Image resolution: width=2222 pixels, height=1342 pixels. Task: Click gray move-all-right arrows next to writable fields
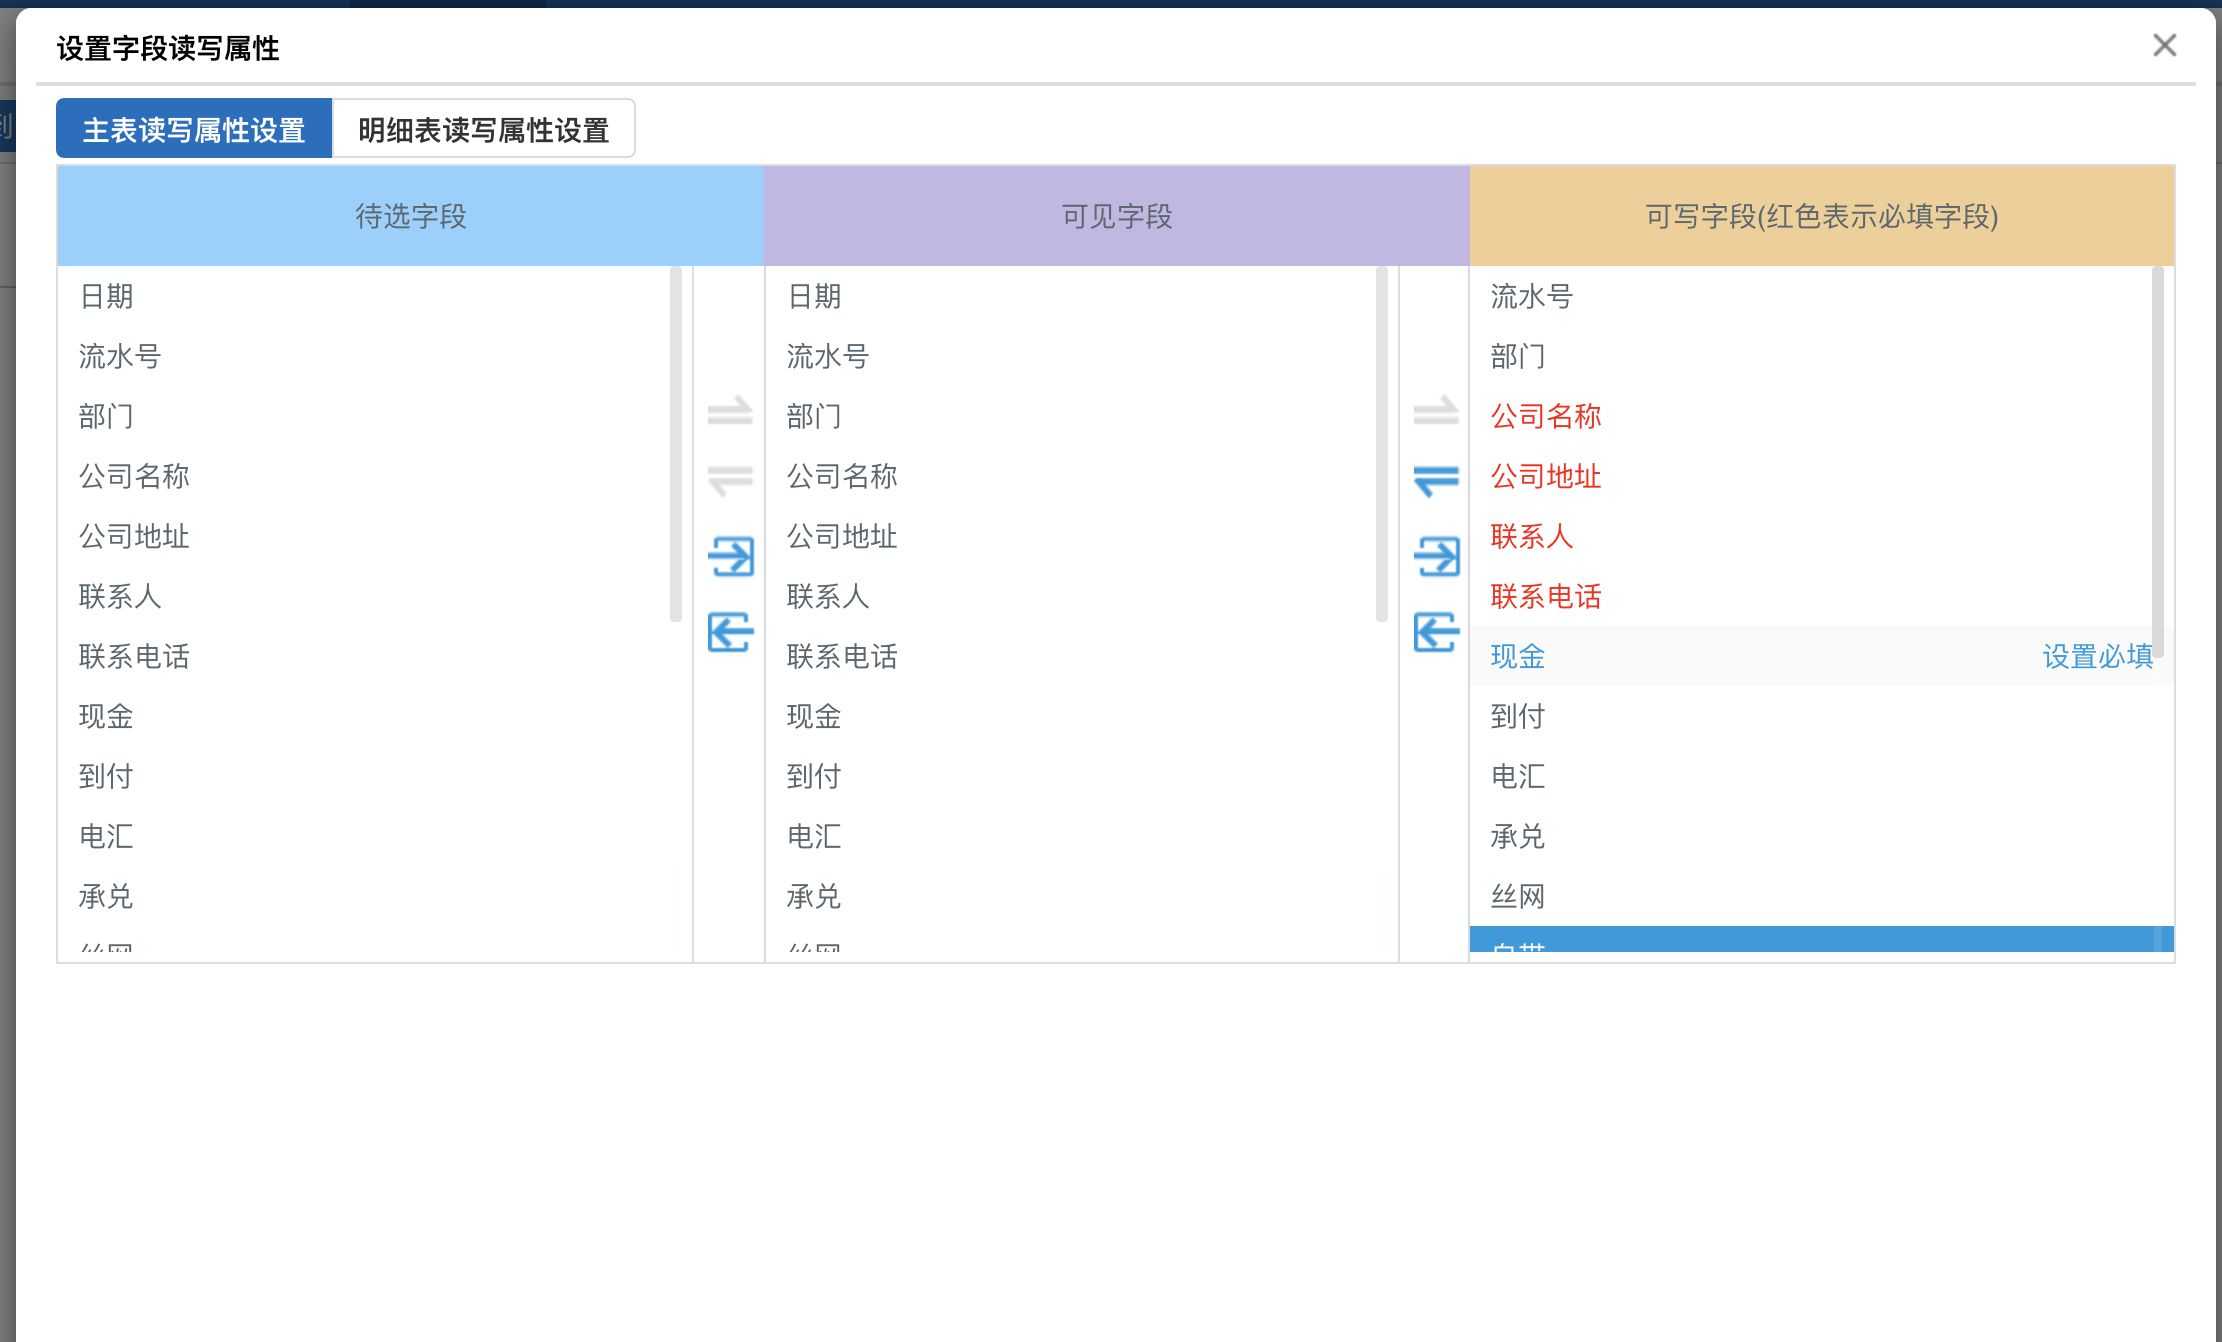point(1436,410)
